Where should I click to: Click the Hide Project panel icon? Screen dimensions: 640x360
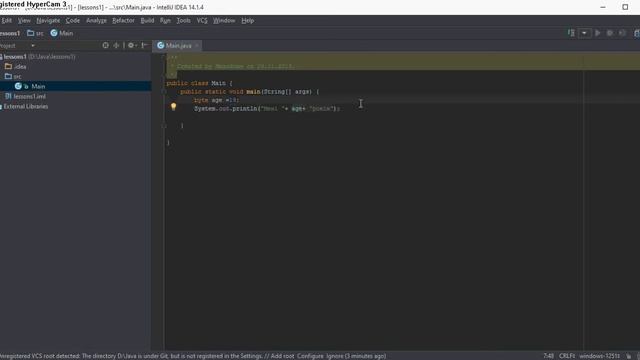pyautogui.click(x=144, y=45)
